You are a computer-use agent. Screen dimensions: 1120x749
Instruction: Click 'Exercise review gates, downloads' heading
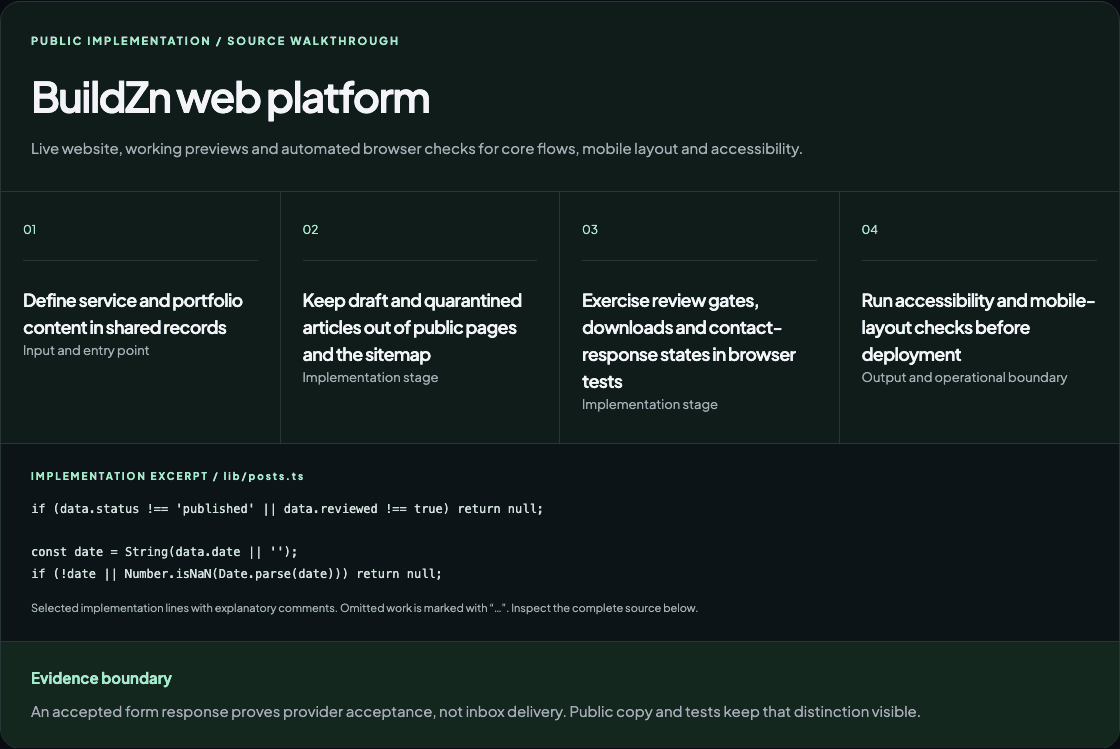[689, 341]
